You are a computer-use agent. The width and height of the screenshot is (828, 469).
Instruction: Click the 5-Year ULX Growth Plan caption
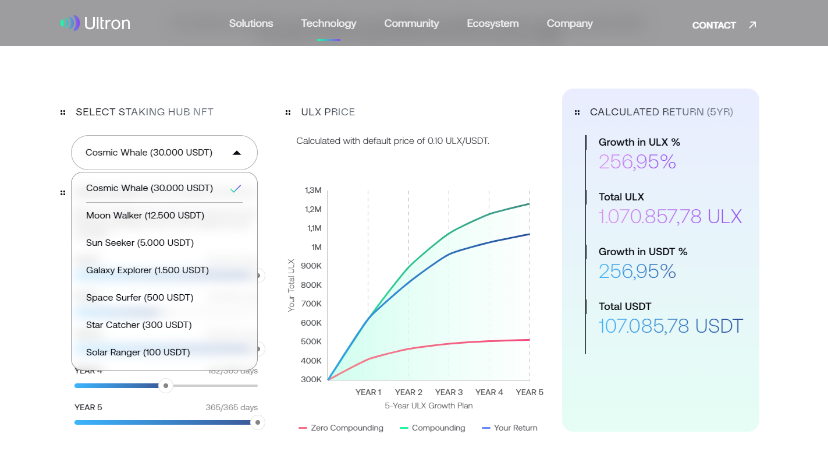click(x=429, y=406)
